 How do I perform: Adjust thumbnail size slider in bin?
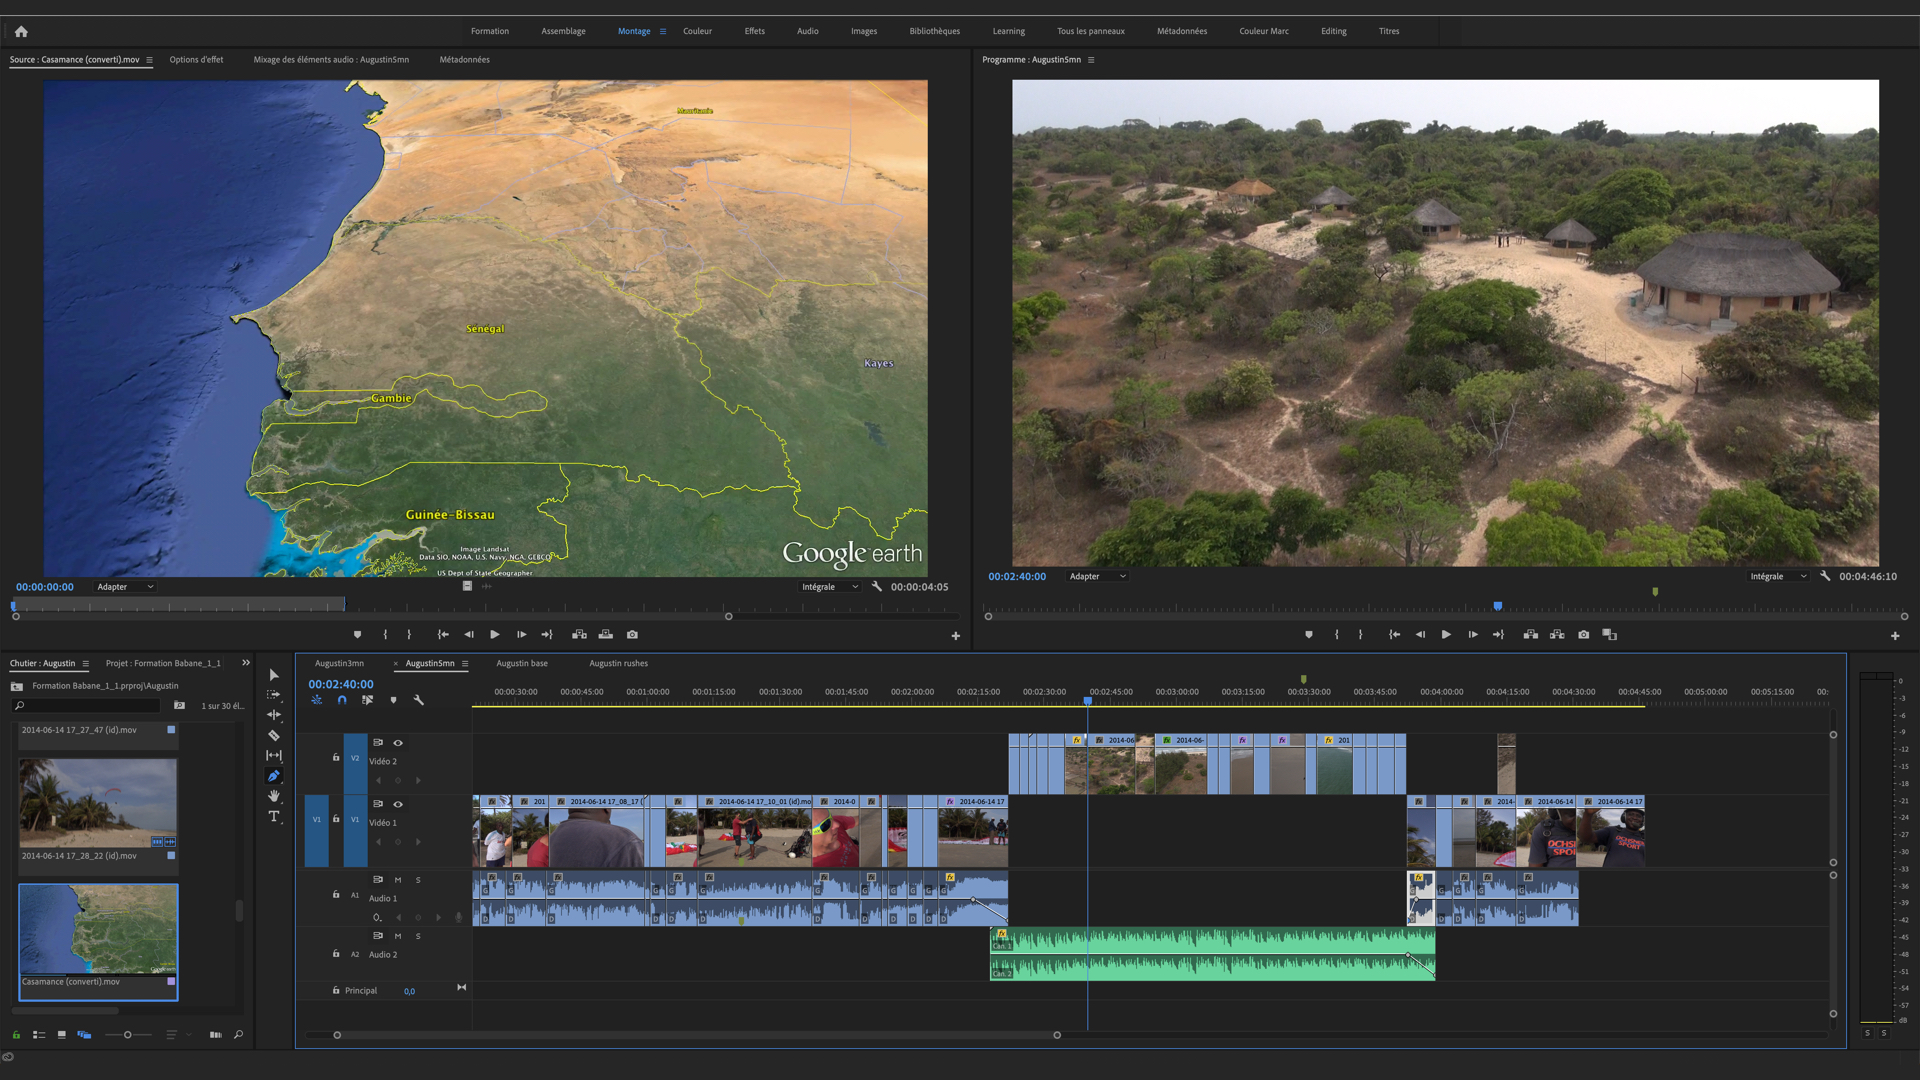127,1035
